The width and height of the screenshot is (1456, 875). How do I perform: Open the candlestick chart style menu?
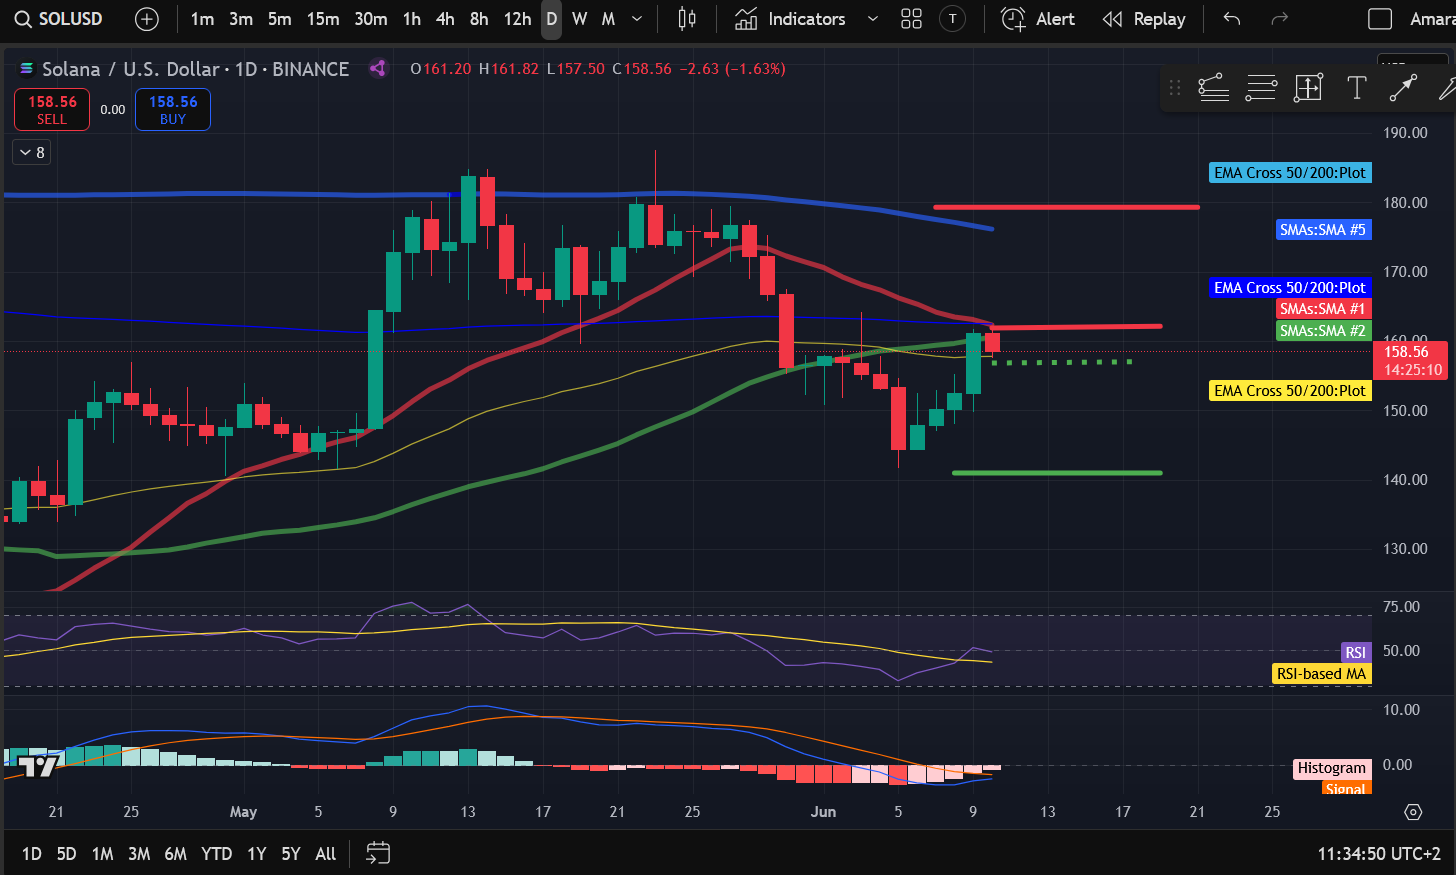[687, 19]
